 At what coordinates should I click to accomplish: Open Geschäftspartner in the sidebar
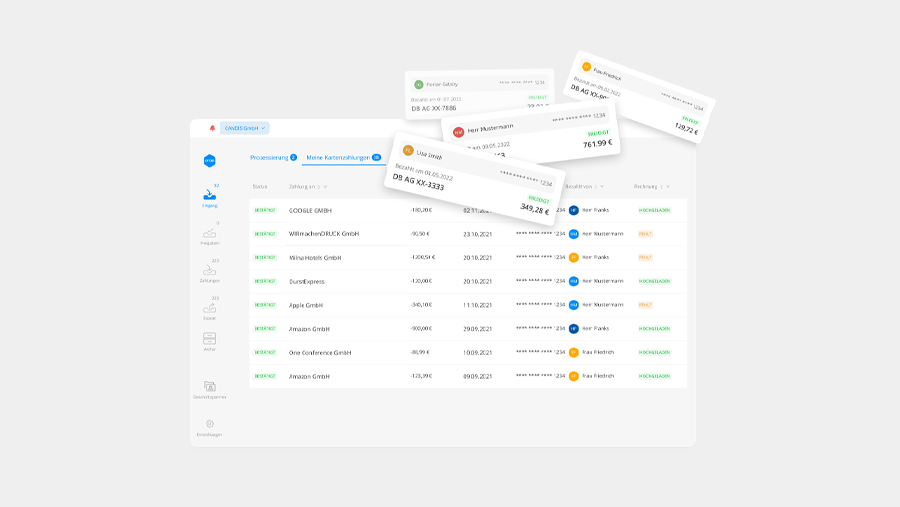click(x=209, y=388)
